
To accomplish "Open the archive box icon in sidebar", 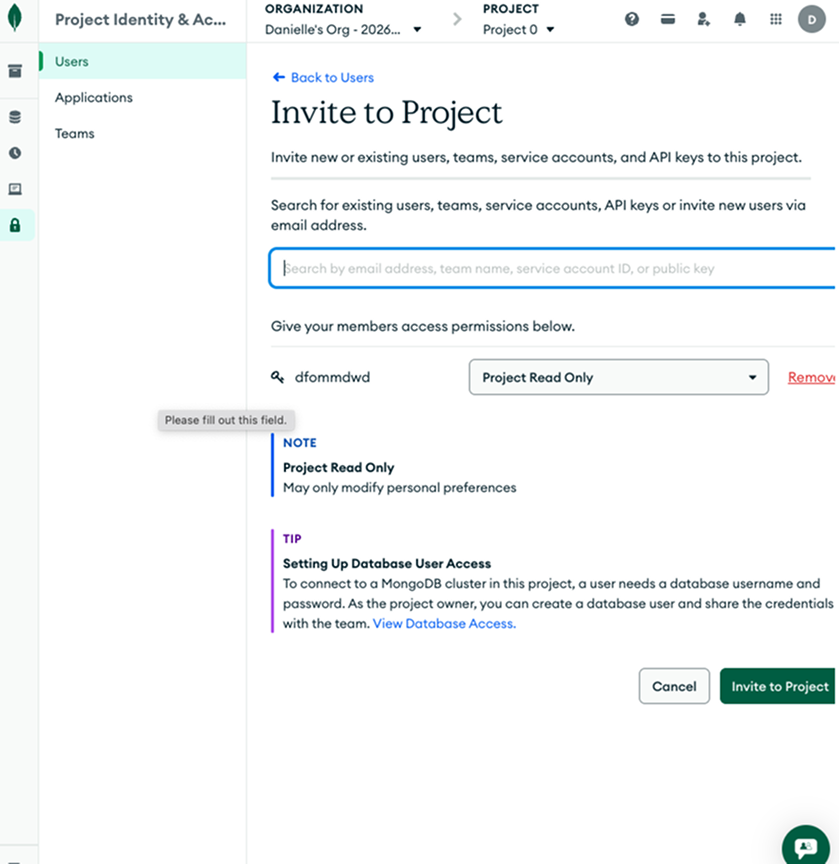I will pyautogui.click(x=15, y=71).
